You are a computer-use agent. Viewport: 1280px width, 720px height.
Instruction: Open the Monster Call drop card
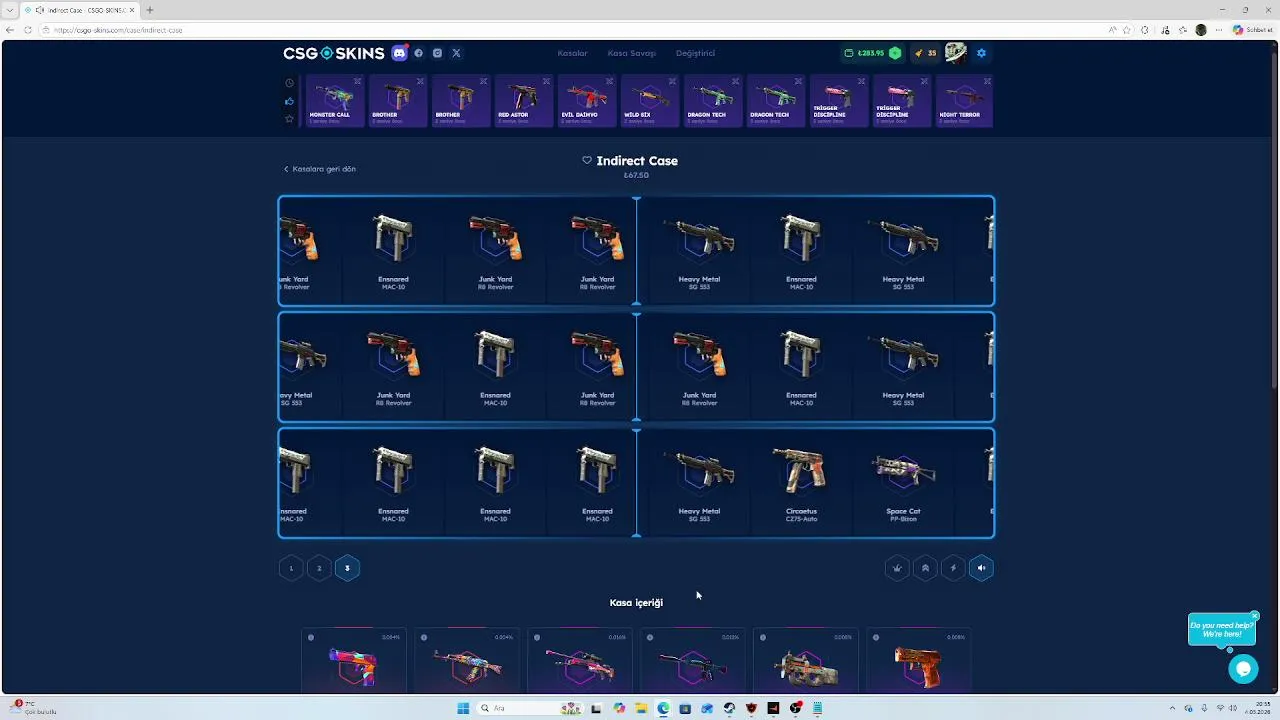[334, 100]
